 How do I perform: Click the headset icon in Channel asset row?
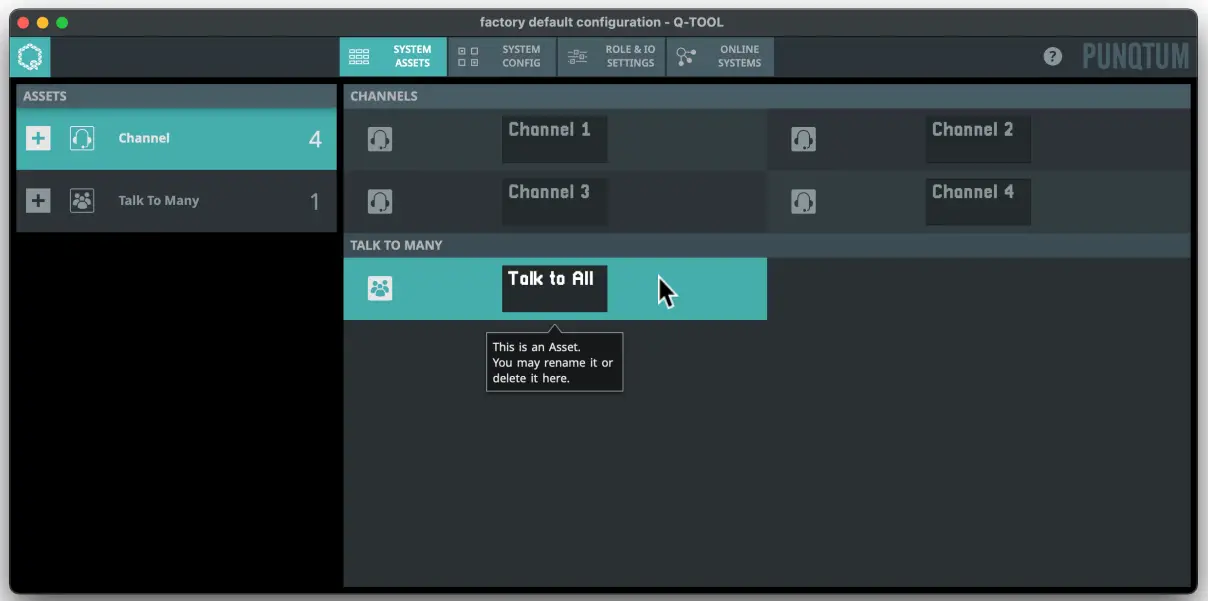tap(82, 139)
